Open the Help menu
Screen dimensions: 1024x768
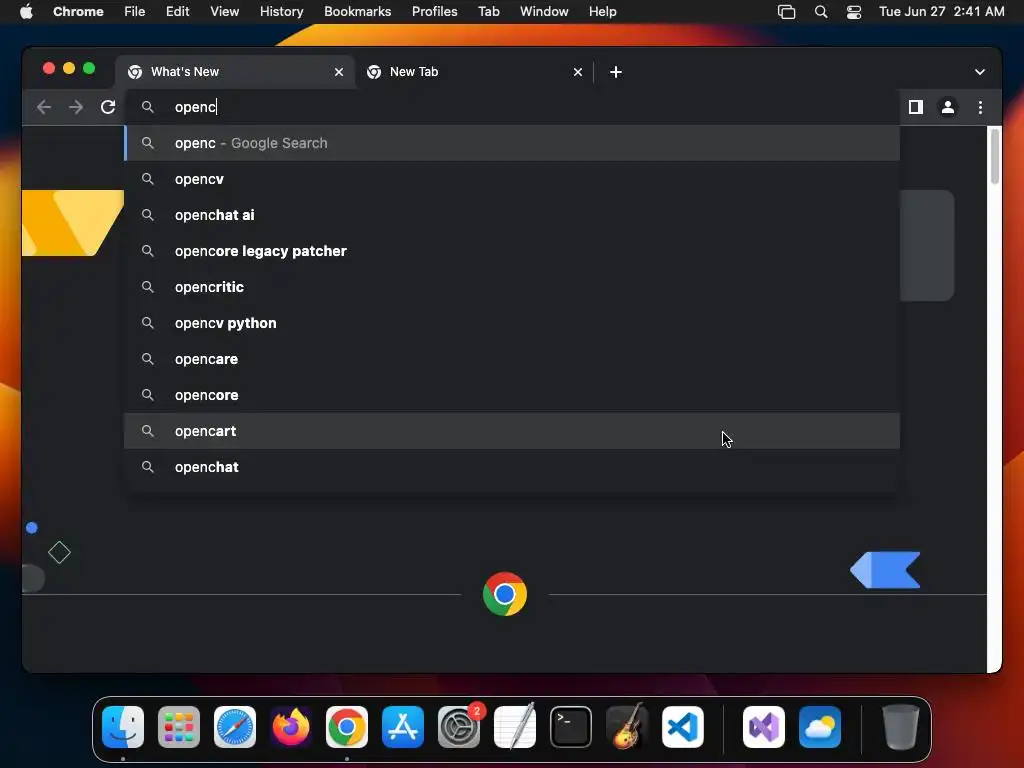602,11
